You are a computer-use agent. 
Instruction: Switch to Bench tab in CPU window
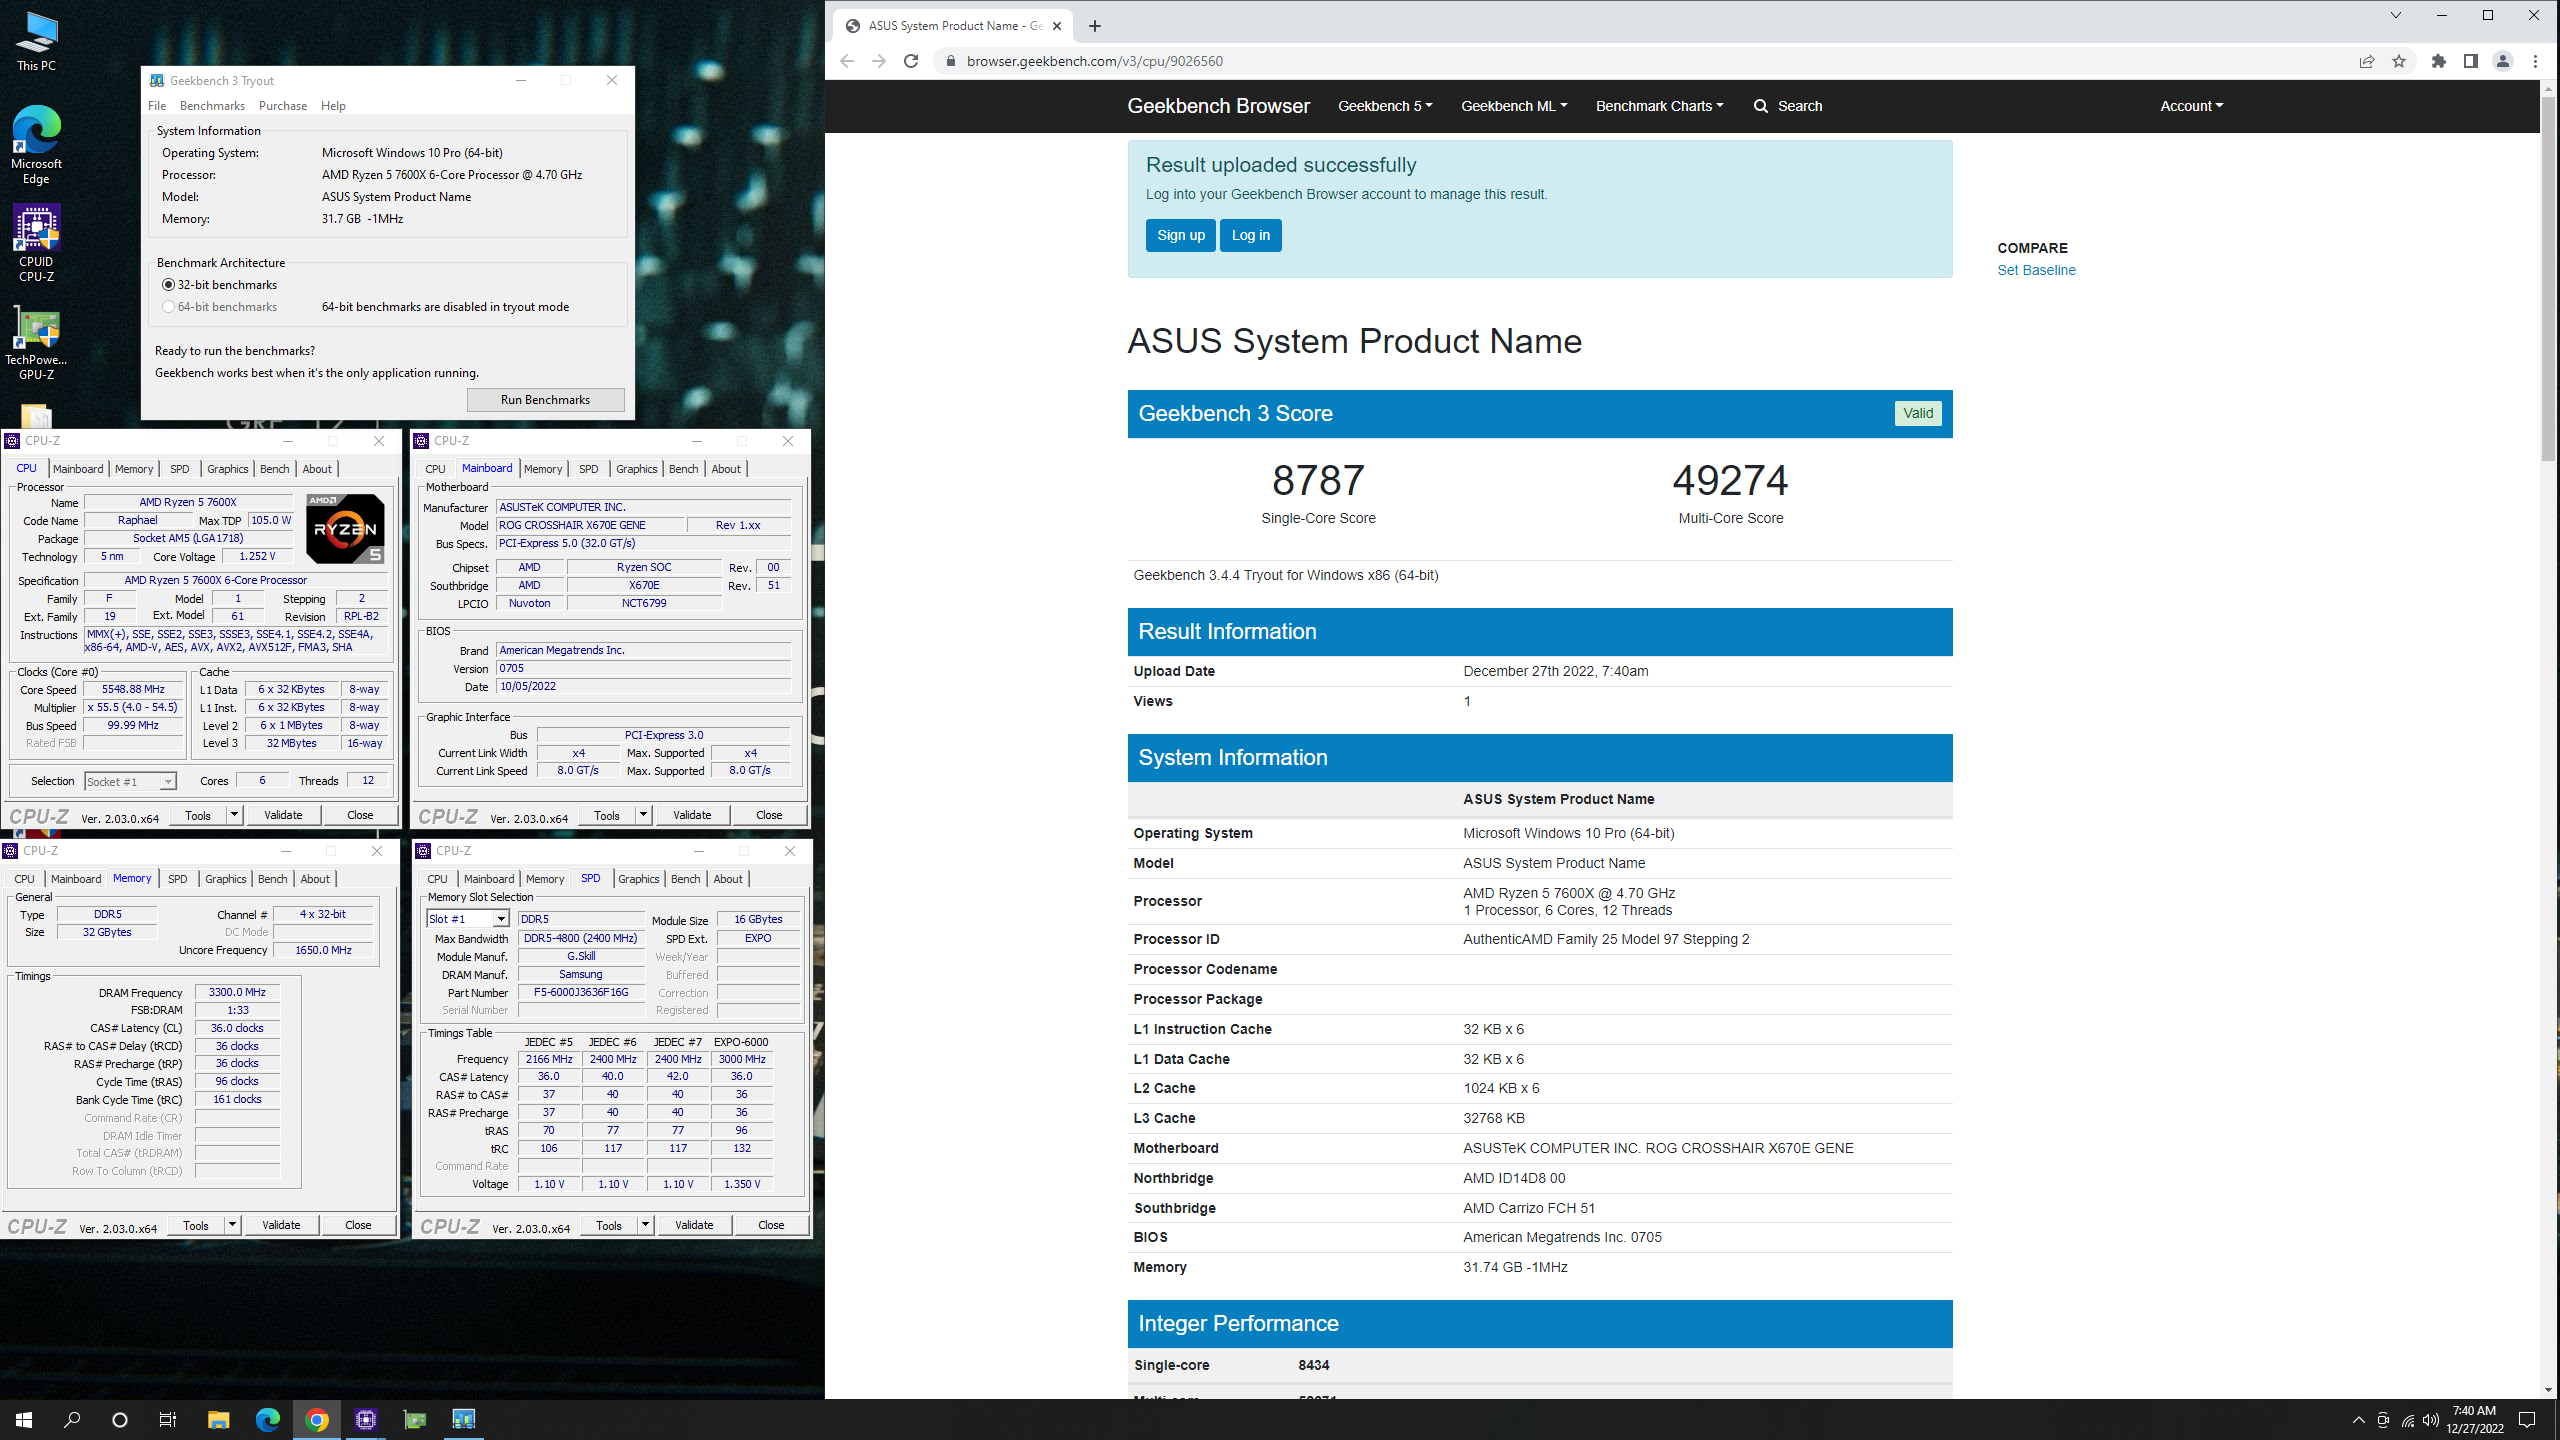(274, 469)
